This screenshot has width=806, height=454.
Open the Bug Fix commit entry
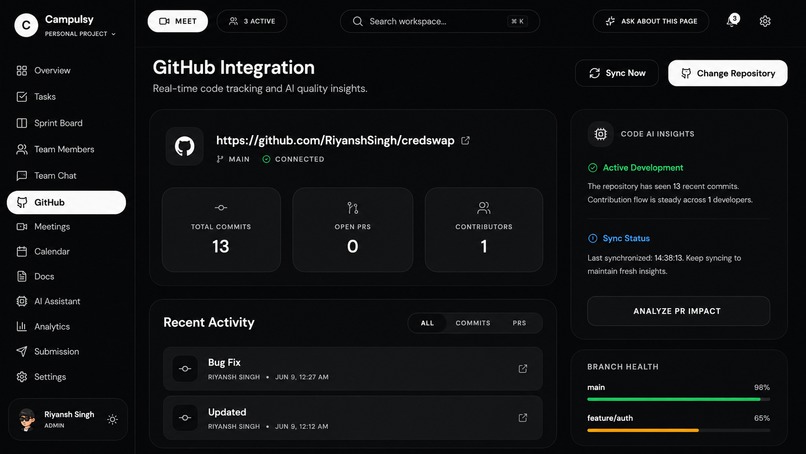353,369
